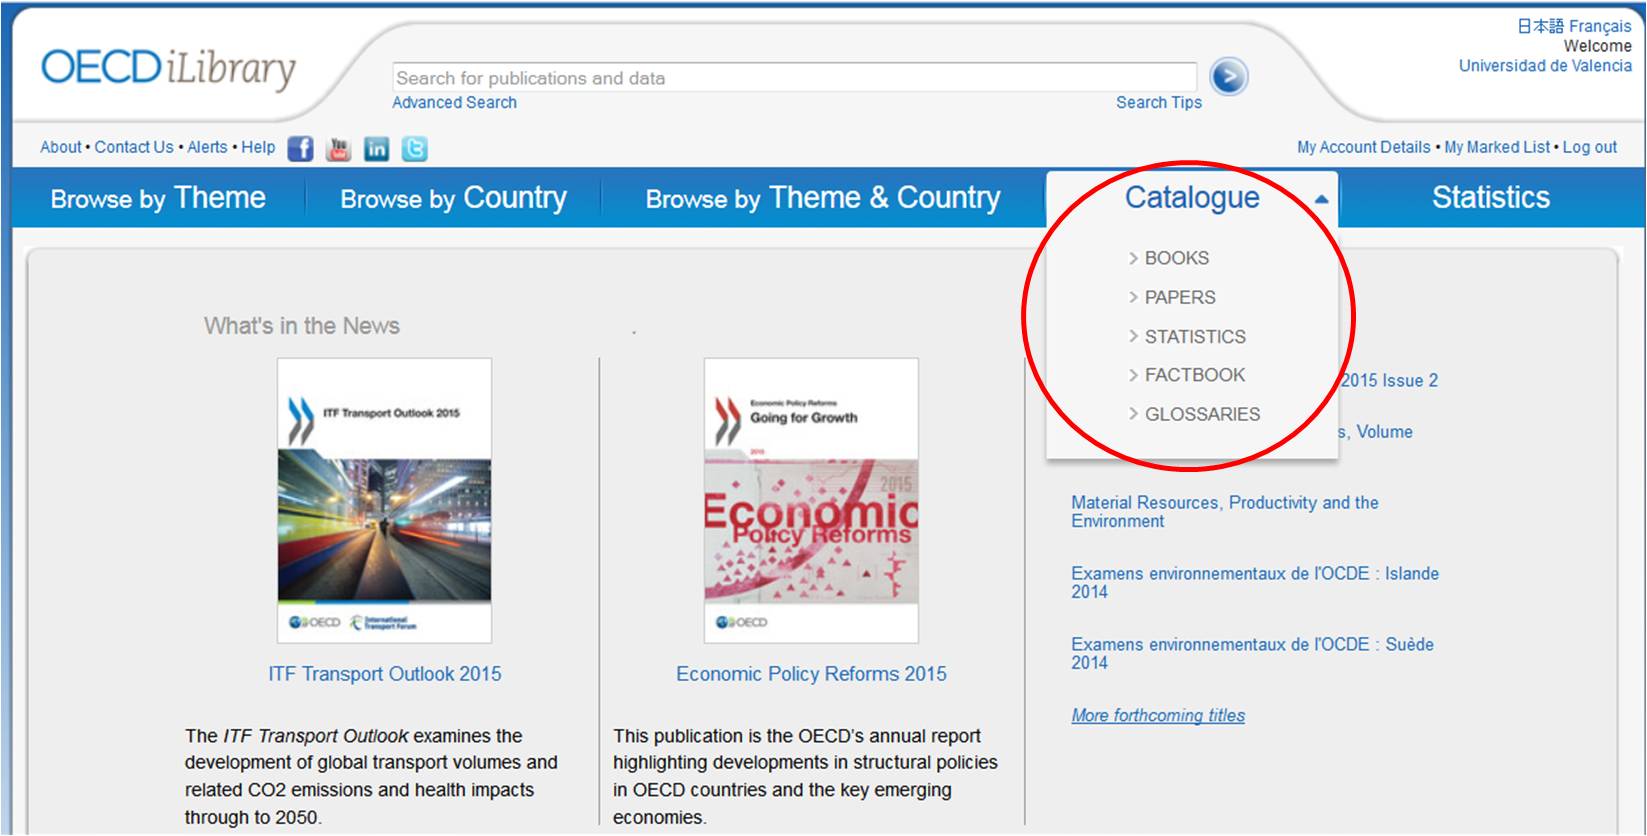Viewport: 1647px width, 836px height.
Task: Collapse the Catalogue menu arrow
Action: tap(1321, 199)
